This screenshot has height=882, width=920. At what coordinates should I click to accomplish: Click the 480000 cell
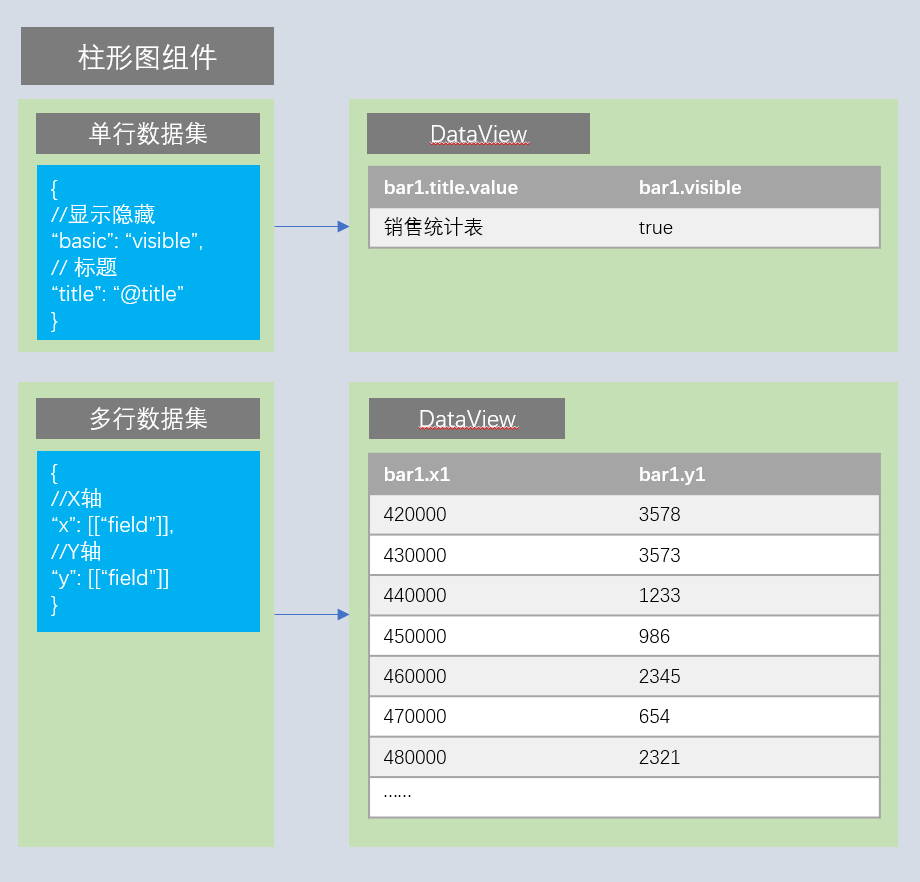pyautogui.click(x=415, y=758)
